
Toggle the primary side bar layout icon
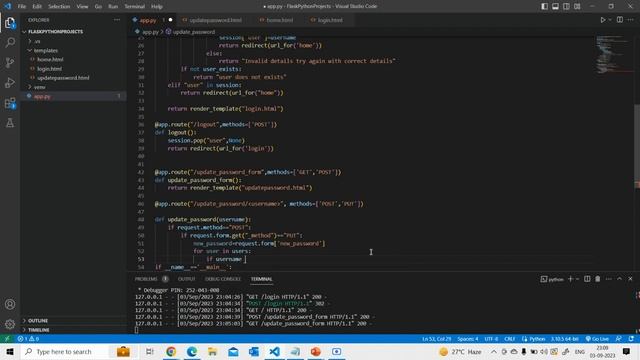pyautogui.click(x=544, y=6)
